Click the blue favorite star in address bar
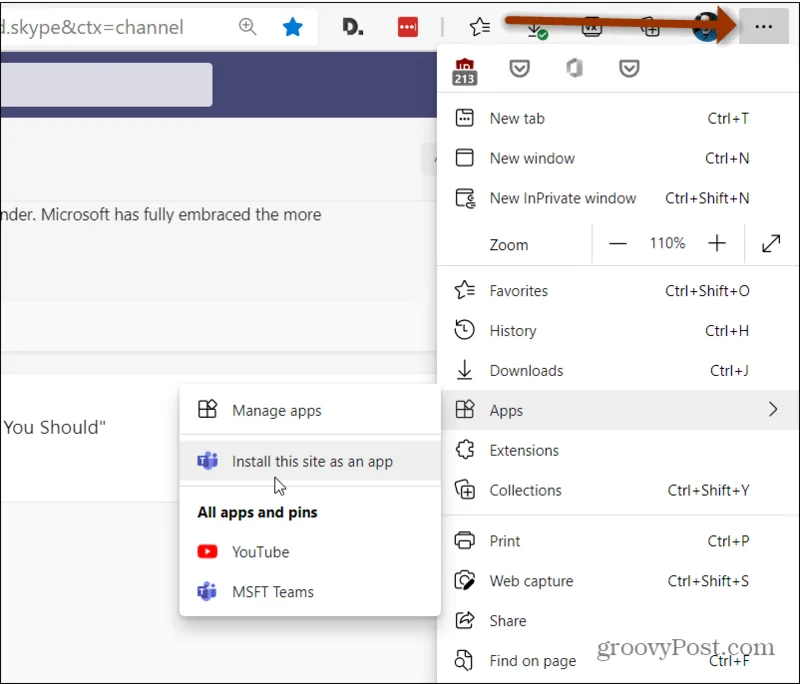 (x=292, y=27)
